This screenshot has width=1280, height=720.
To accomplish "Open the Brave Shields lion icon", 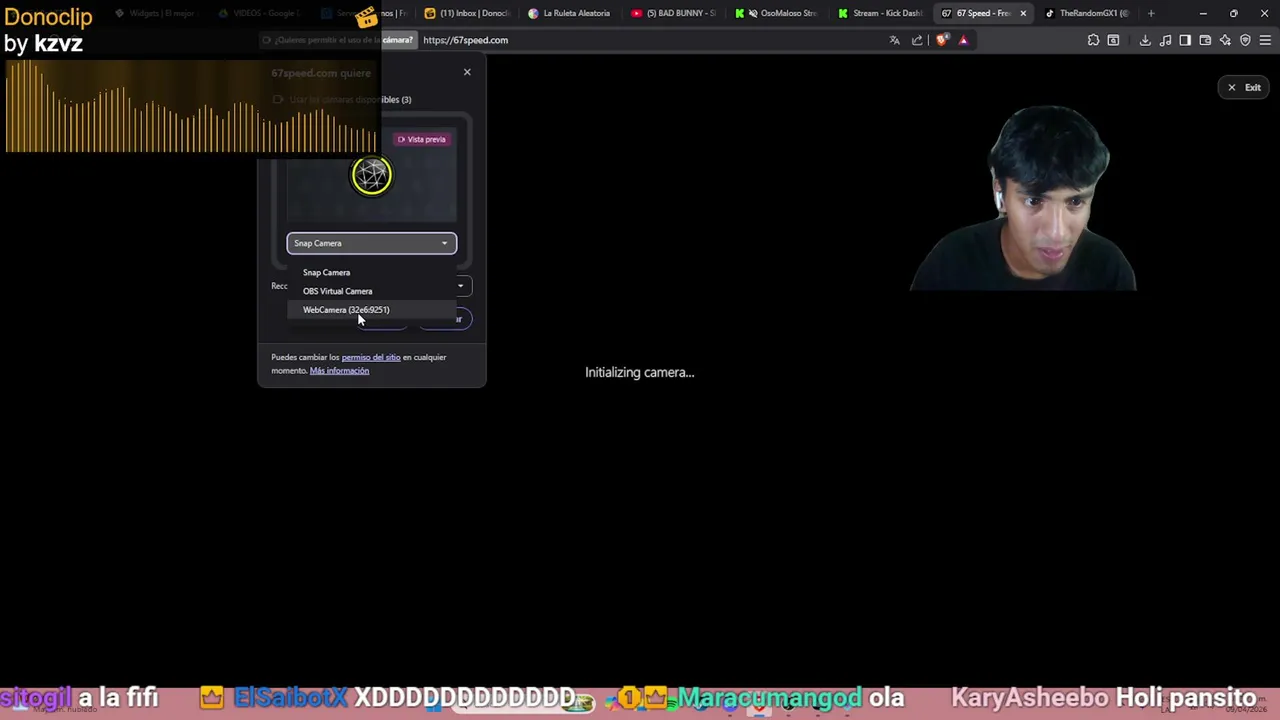I will (x=941, y=40).
